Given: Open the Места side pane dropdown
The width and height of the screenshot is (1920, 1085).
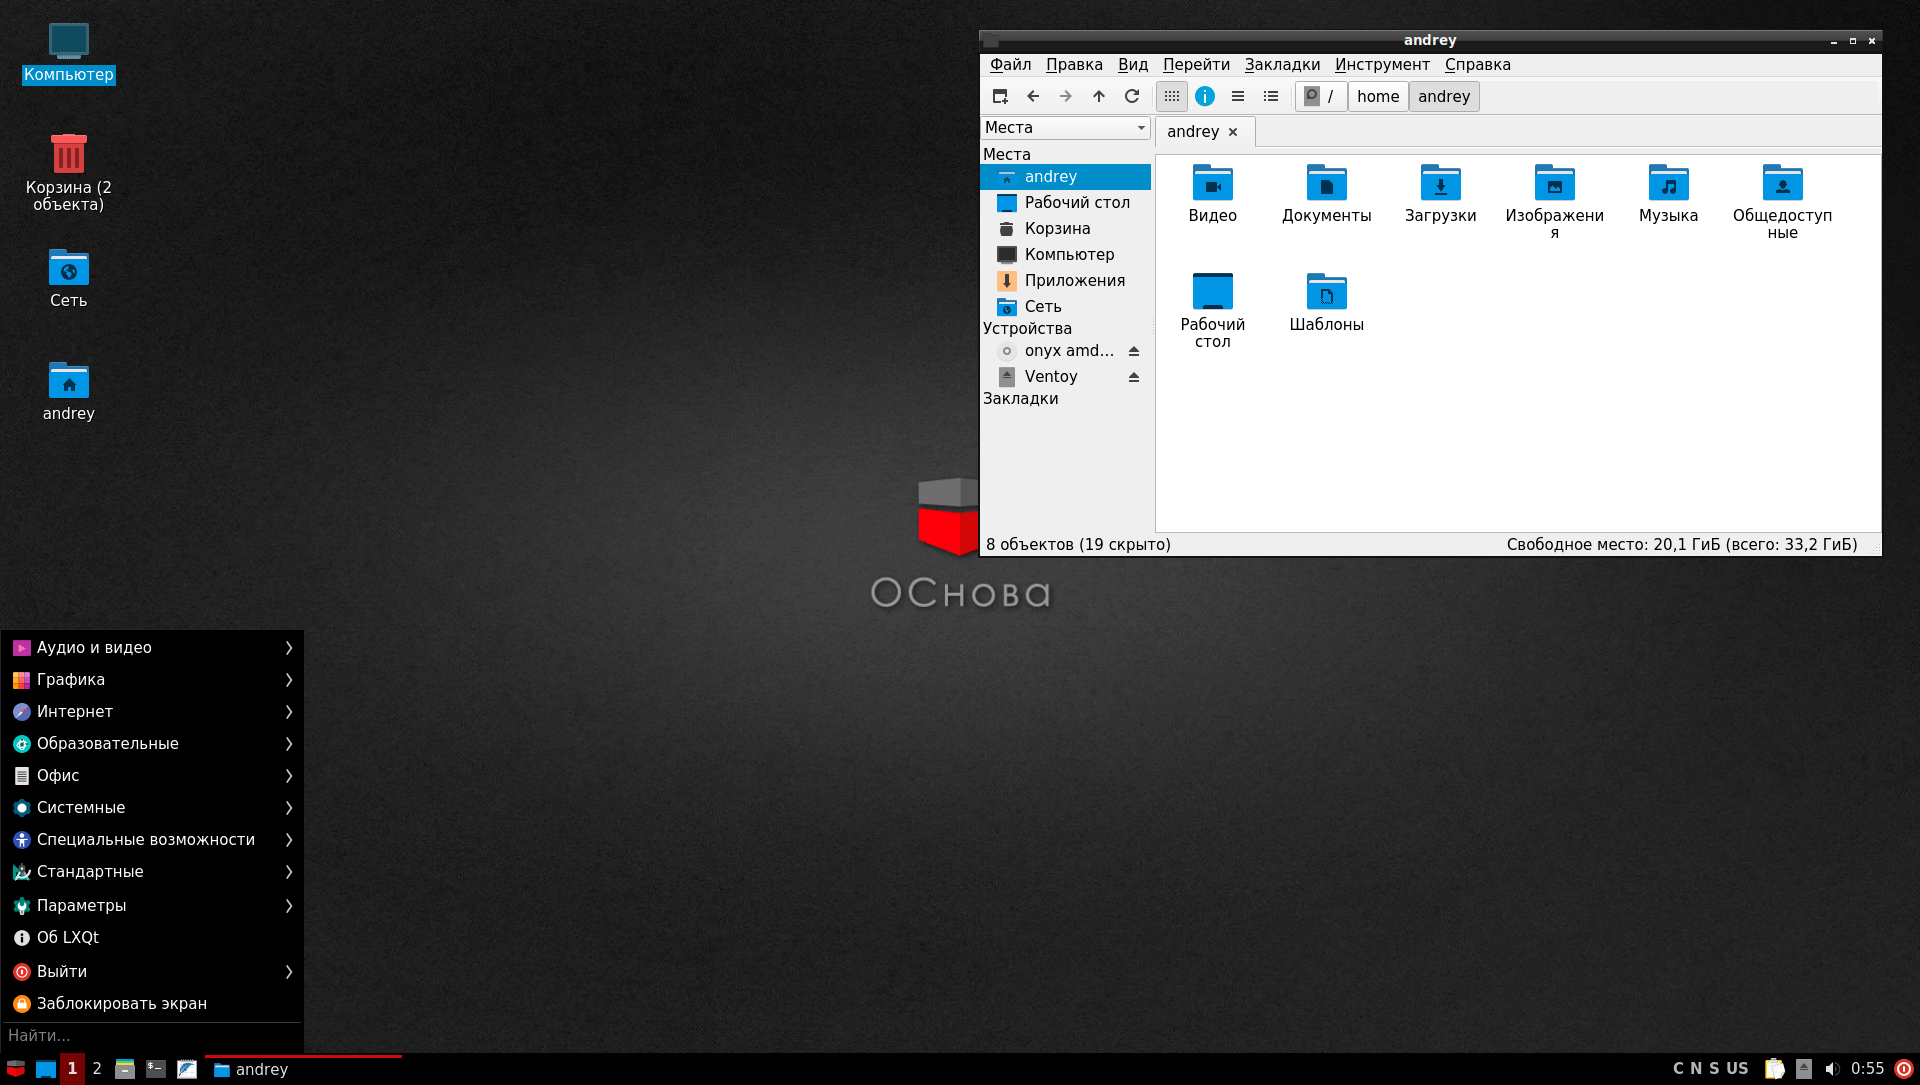Looking at the screenshot, I should click(1065, 127).
